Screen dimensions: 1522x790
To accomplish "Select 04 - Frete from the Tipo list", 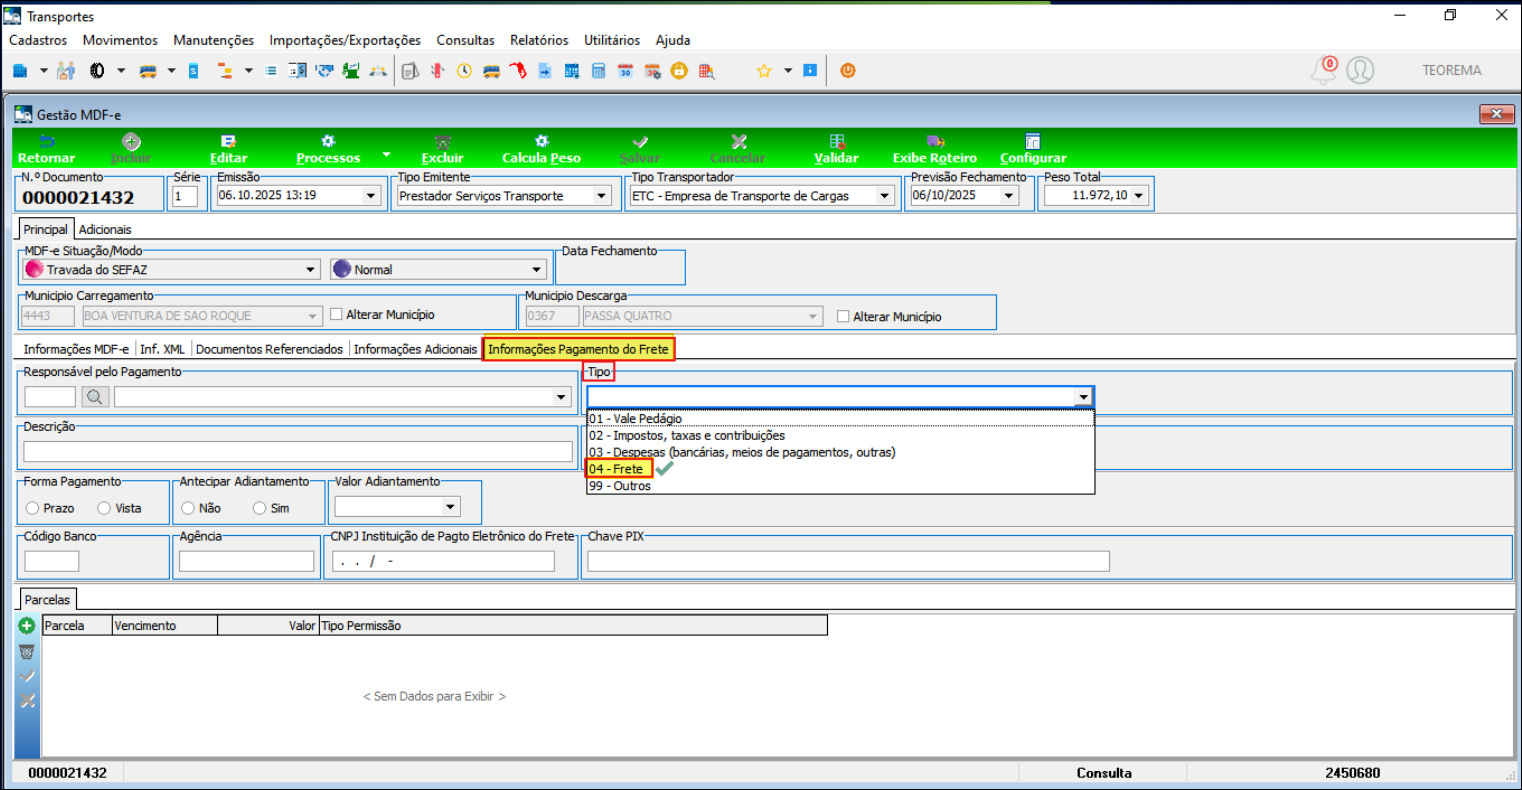I will click(617, 469).
